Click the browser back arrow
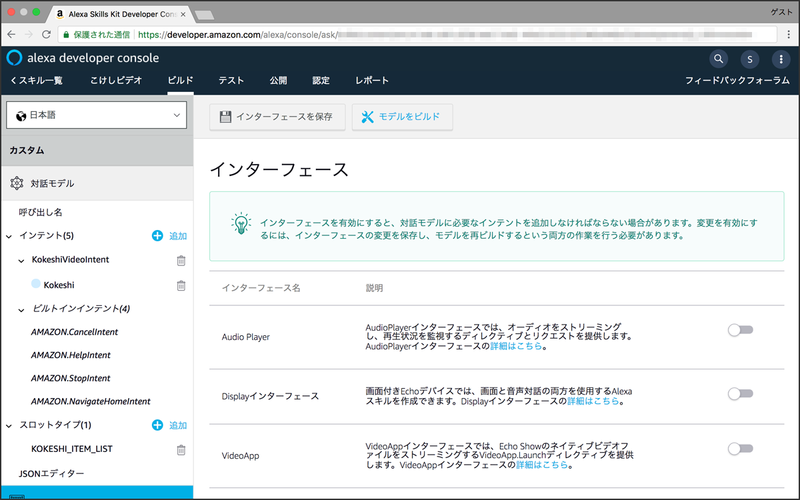This screenshot has height=500, width=800. click(x=11, y=35)
